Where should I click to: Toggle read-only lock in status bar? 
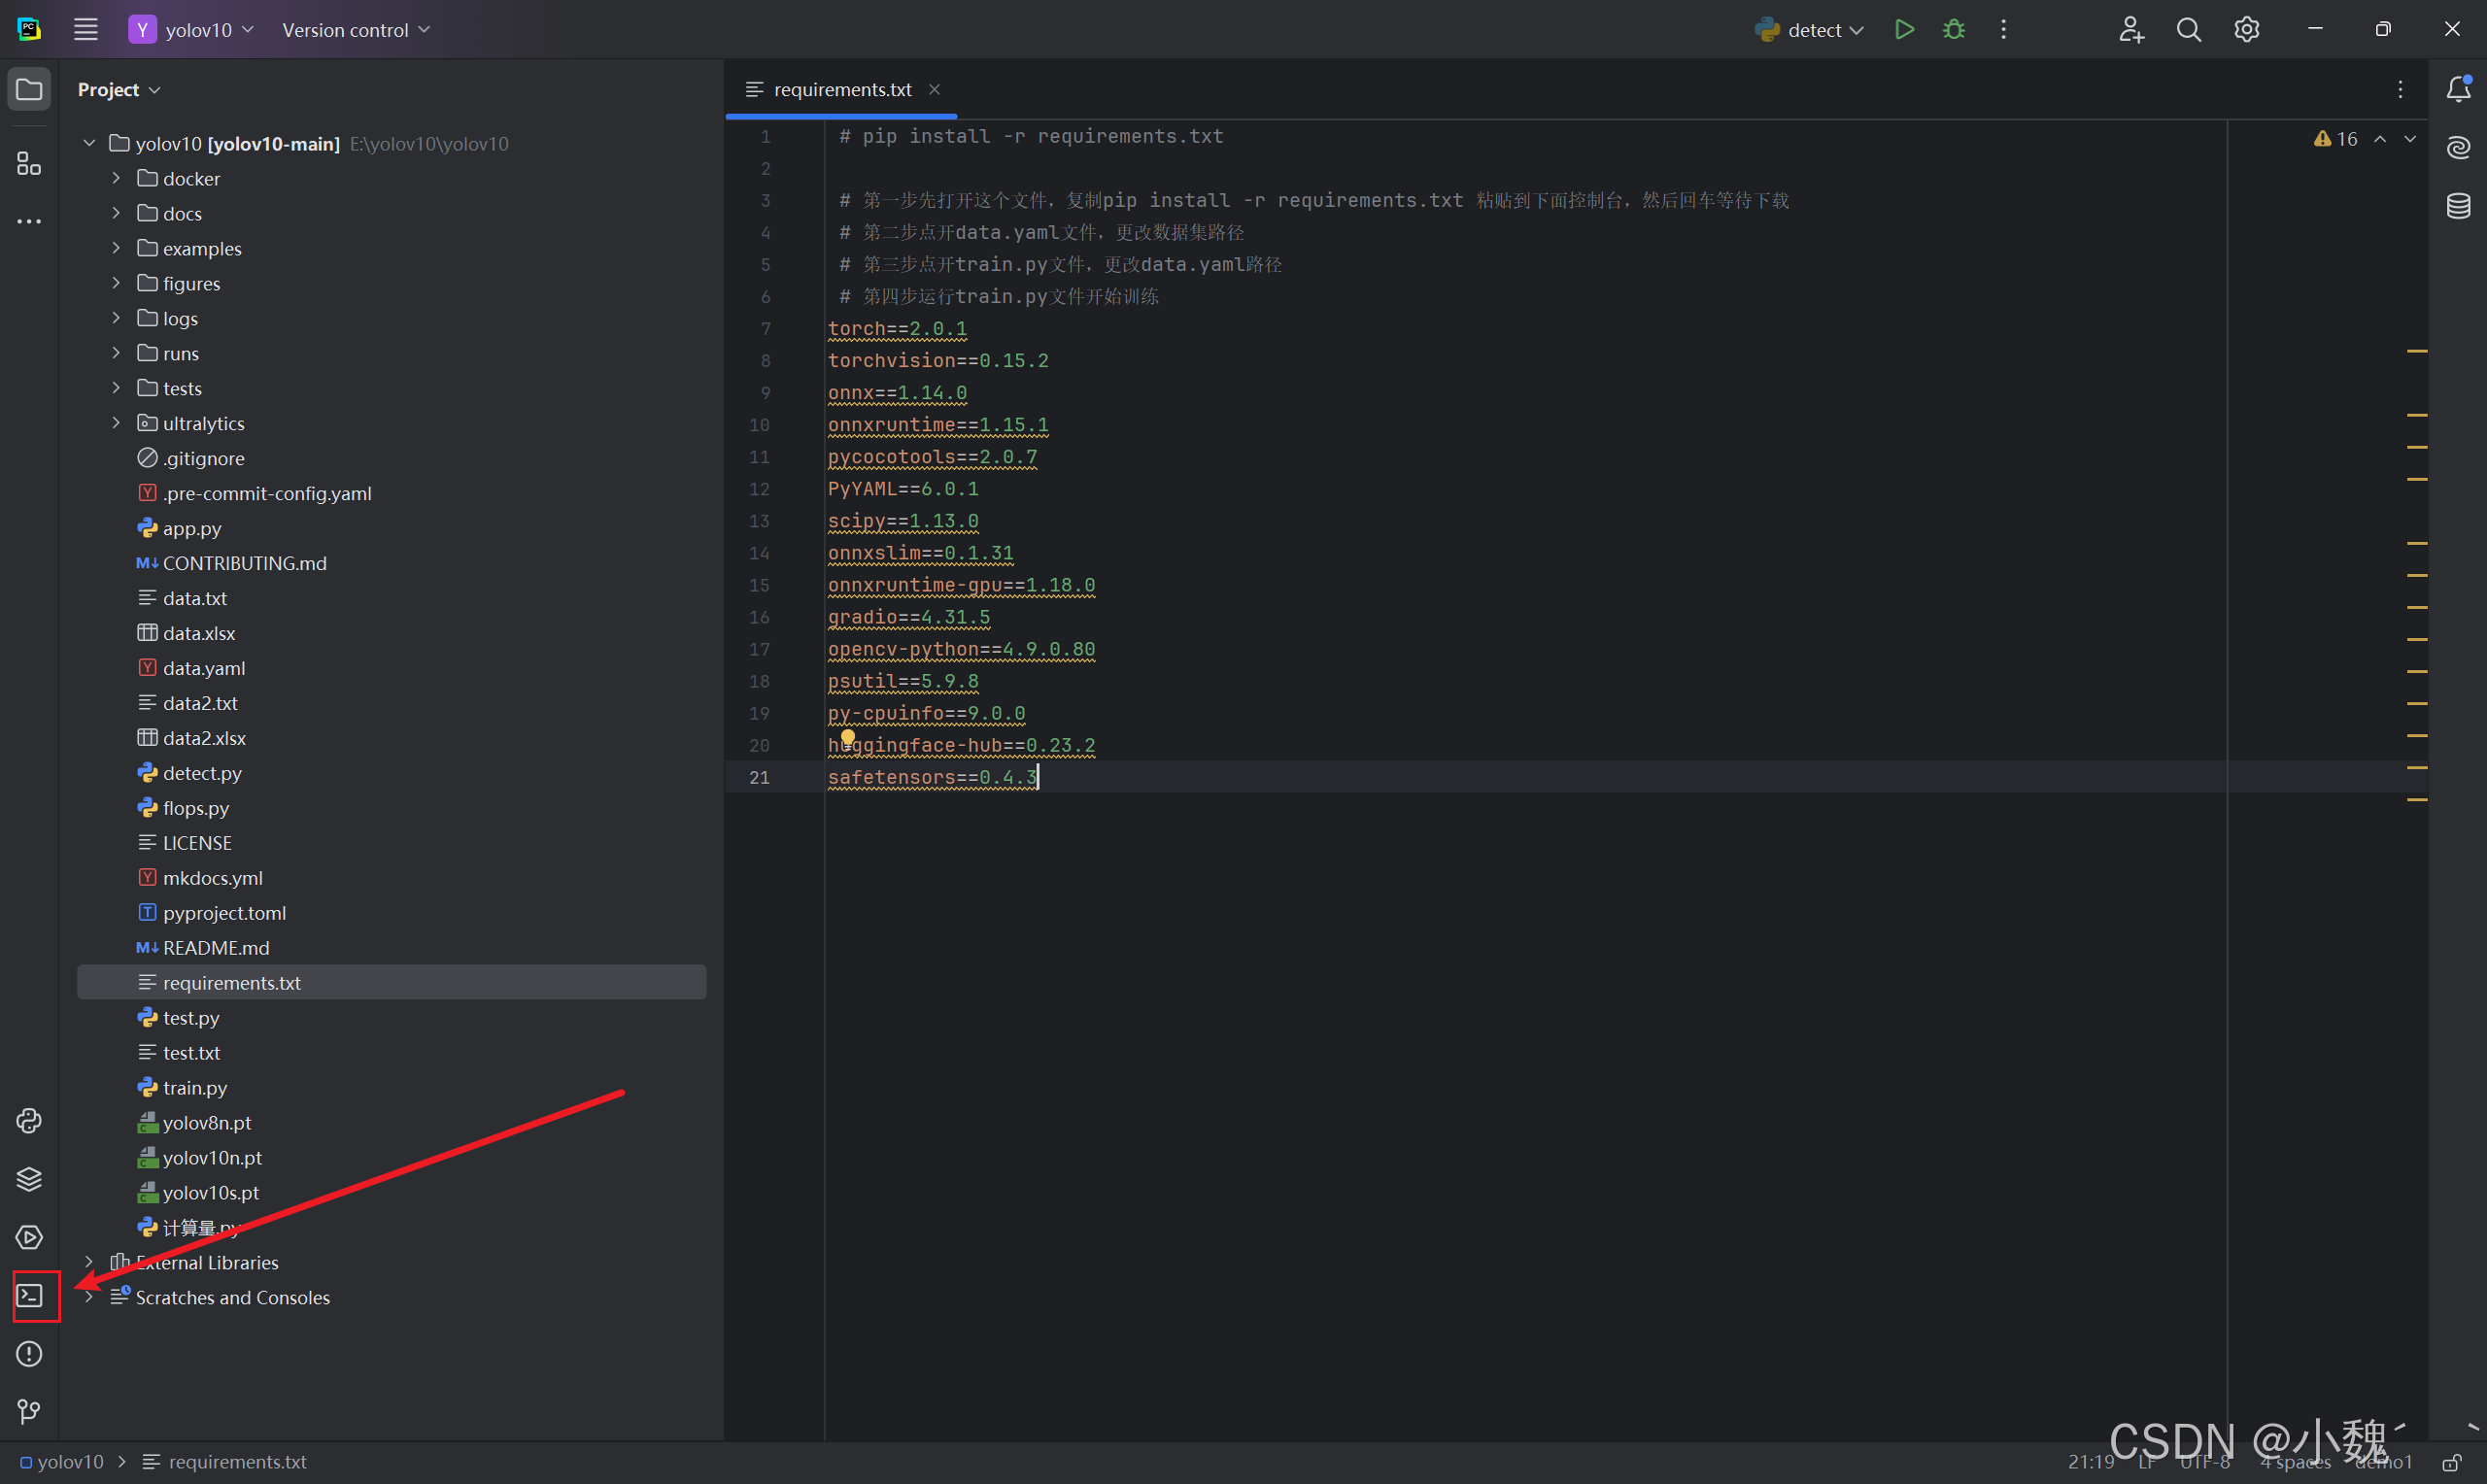(x=2451, y=1463)
